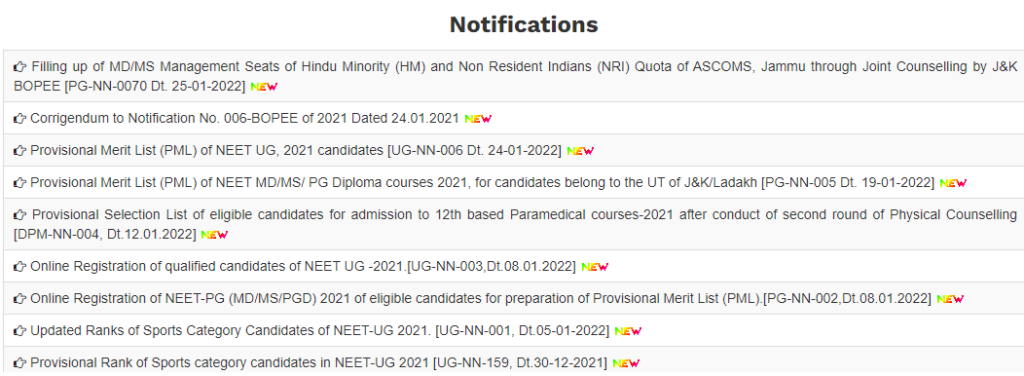Viewport: 1024px width, 376px height.
Task: Open PML of NEET MD/MS PG Diploma courses
Action: pos(483,183)
